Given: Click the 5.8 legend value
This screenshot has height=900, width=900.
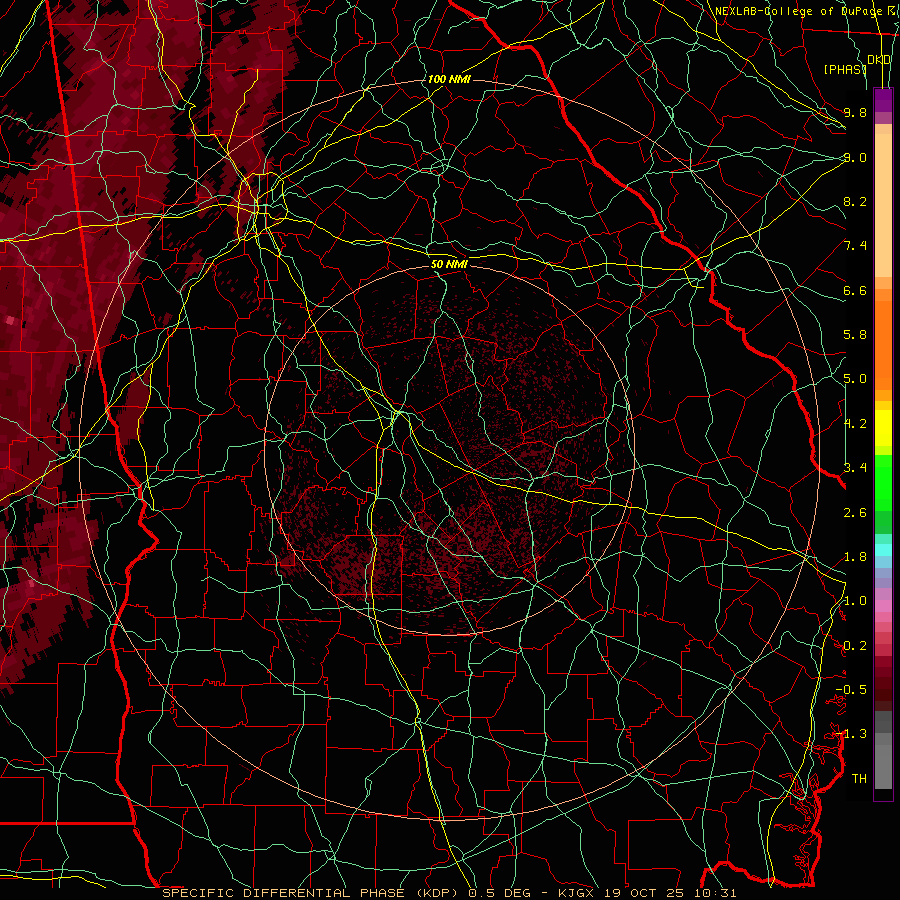Looking at the screenshot, I should (x=855, y=335).
